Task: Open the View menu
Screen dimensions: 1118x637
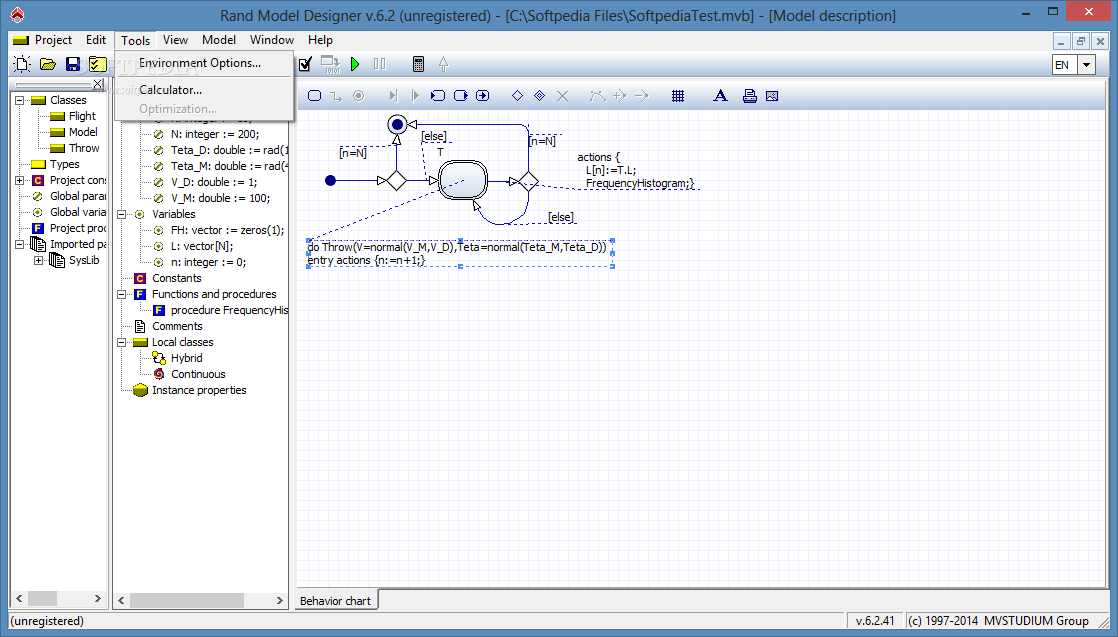Action: [x=175, y=40]
